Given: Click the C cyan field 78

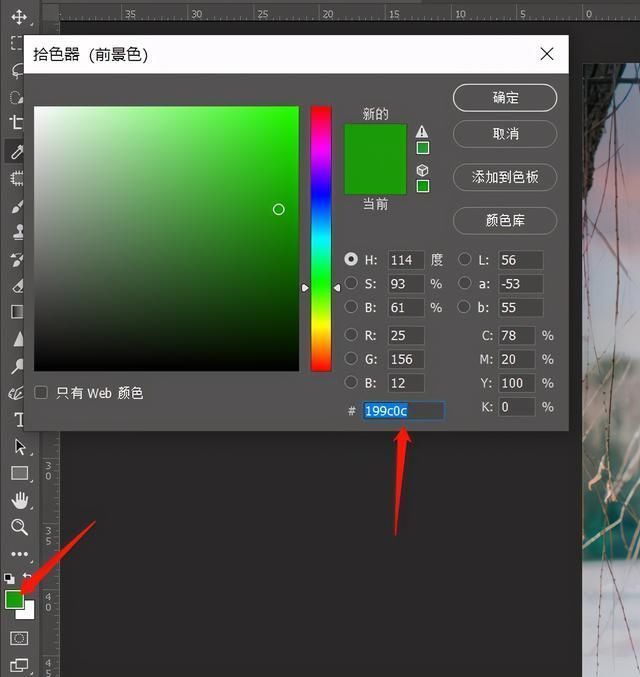Looking at the screenshot, I should pyautogui.click(x=517, y=335).
